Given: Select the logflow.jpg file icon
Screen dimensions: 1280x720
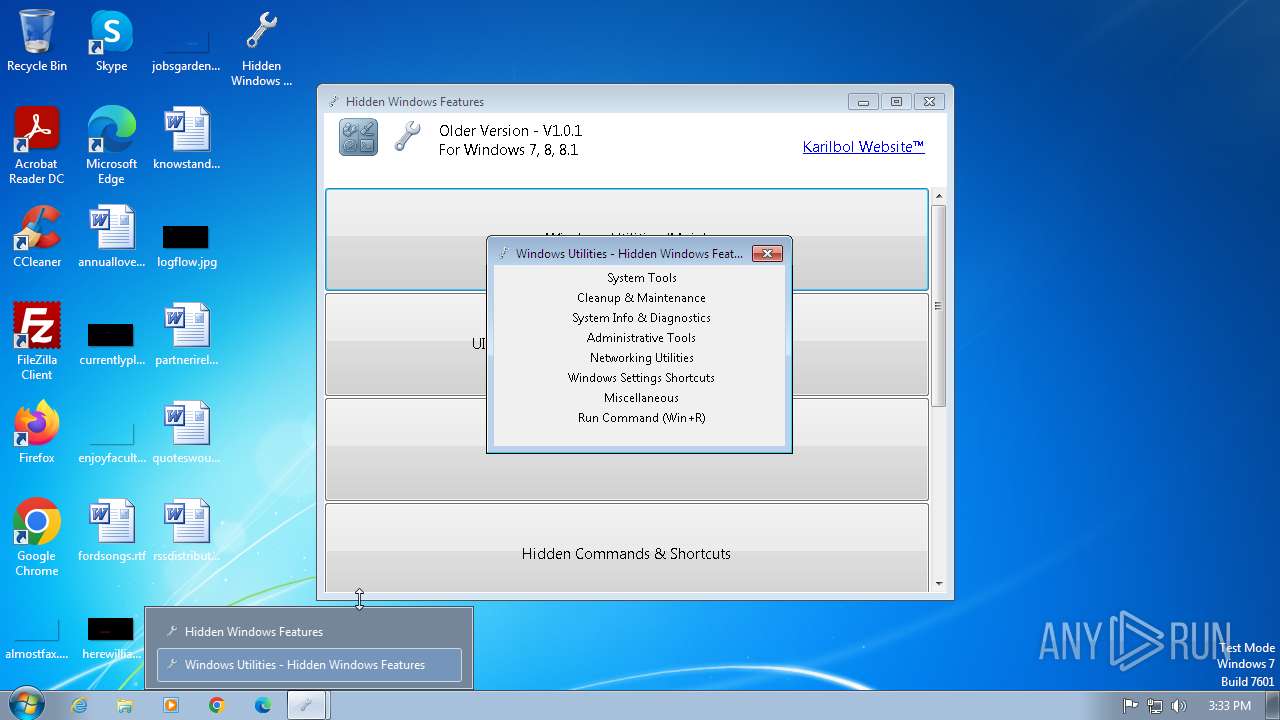Looking at the screenshot, I should (x=186, y=245).
